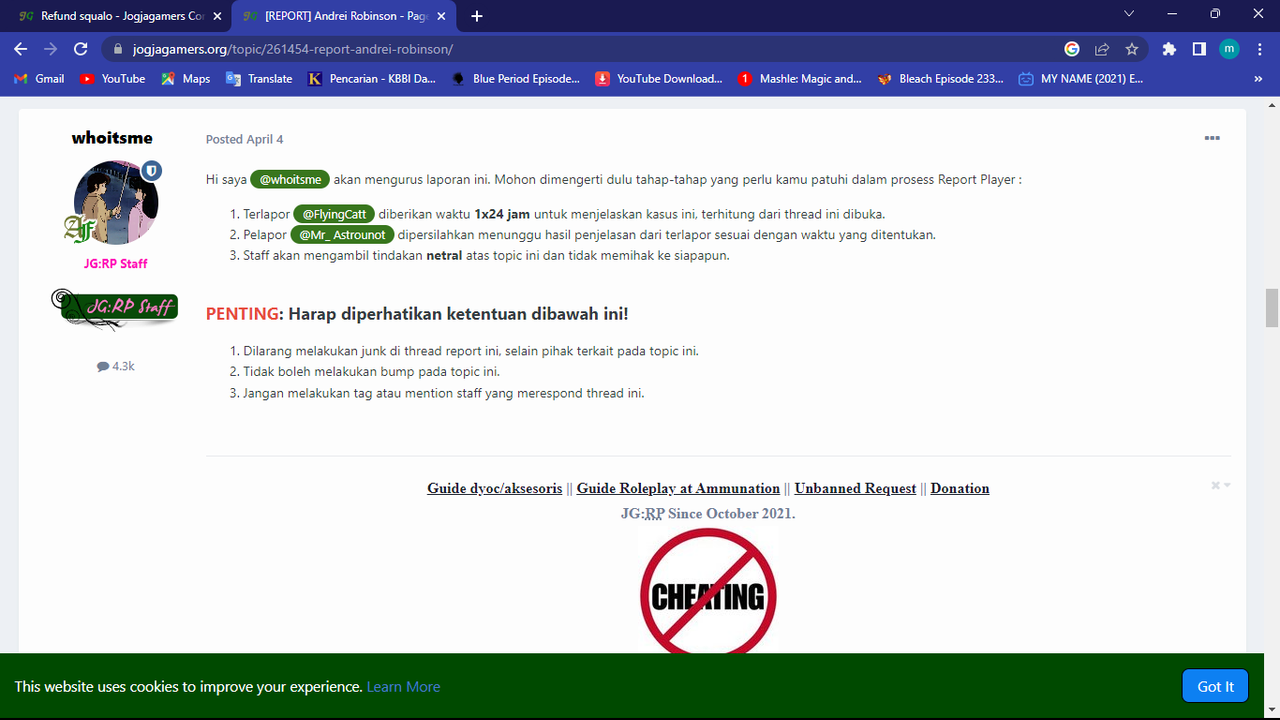This screenshot has width=1280, height=720.
Task: Open the @Mr_ Astrounot mention
Action: [x=342, y=234]
